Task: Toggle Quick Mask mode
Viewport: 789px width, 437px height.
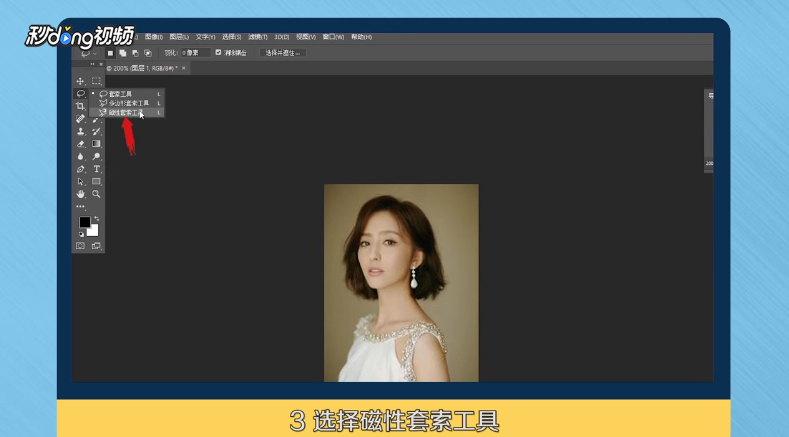Action: pyautogui.click(x=80, y=246)
